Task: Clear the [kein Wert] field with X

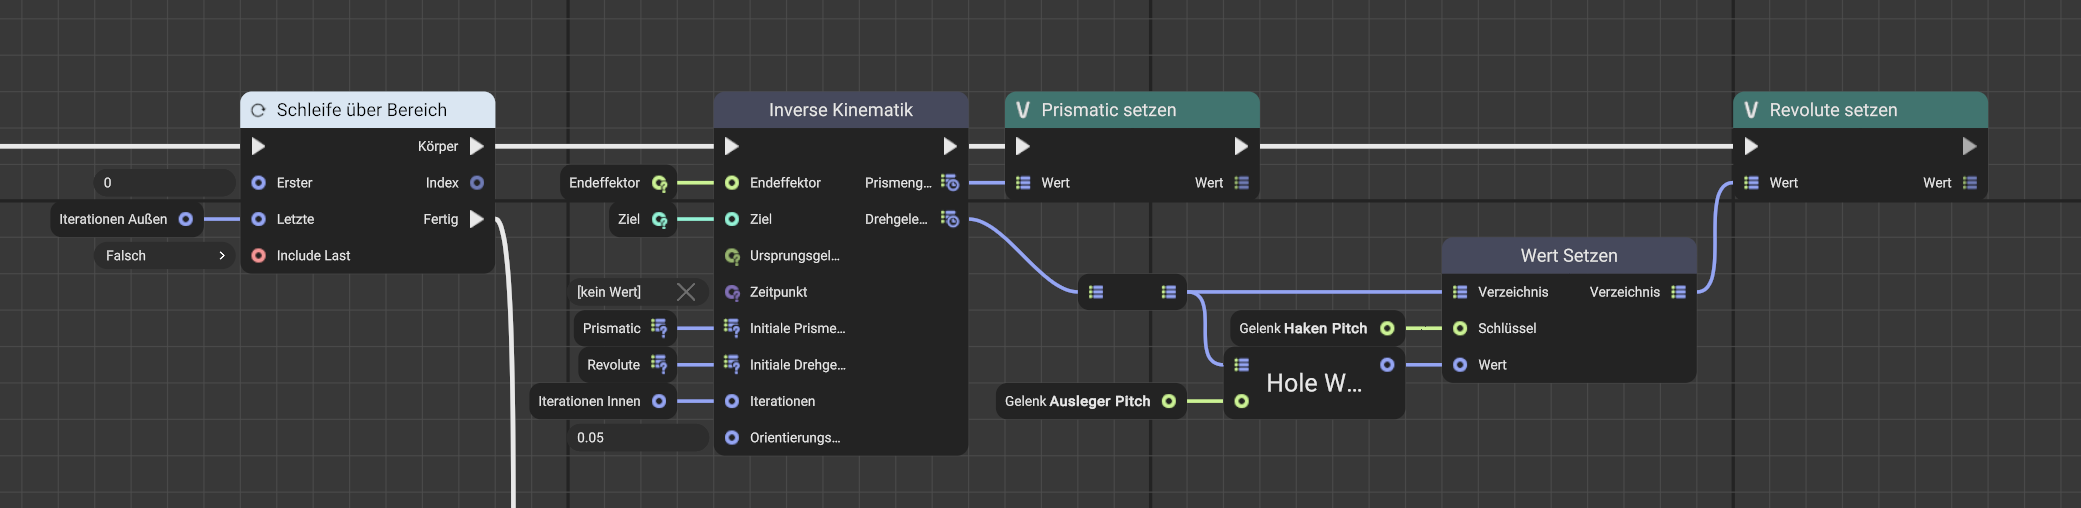Action: click(686, 292)
